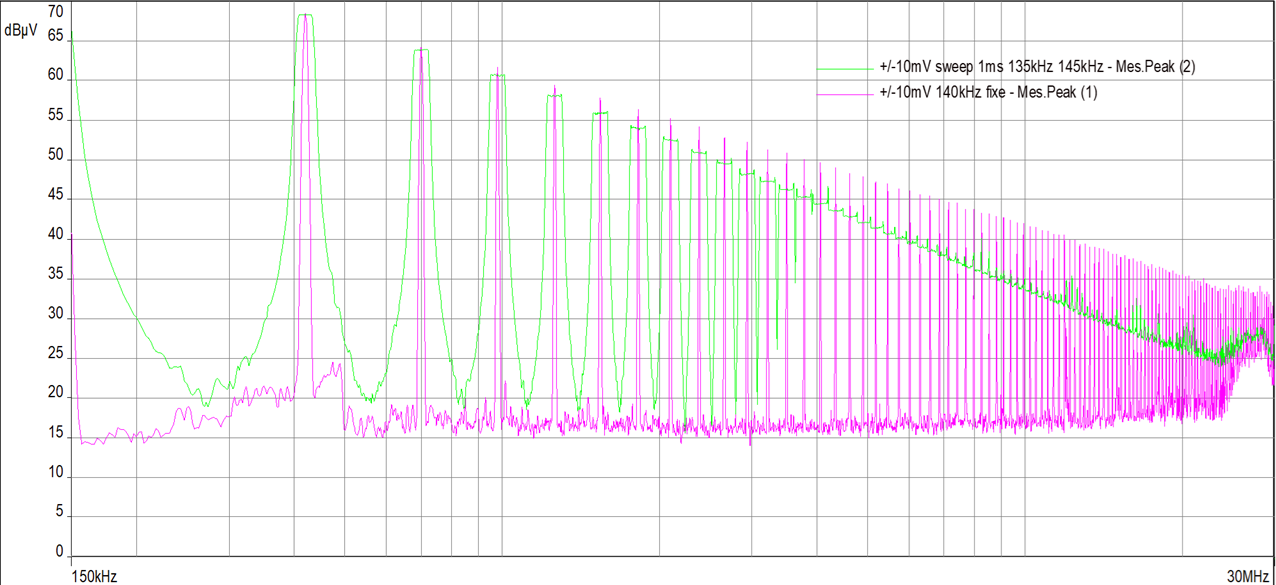Screen dimensions: 1276x585
Task: Click the third green peak top near 61 dBµV
Action: pos(497,75)
